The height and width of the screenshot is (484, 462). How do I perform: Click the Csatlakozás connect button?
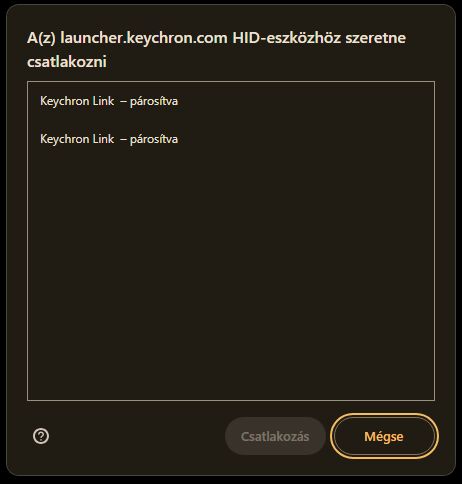[x=275, y=436]
